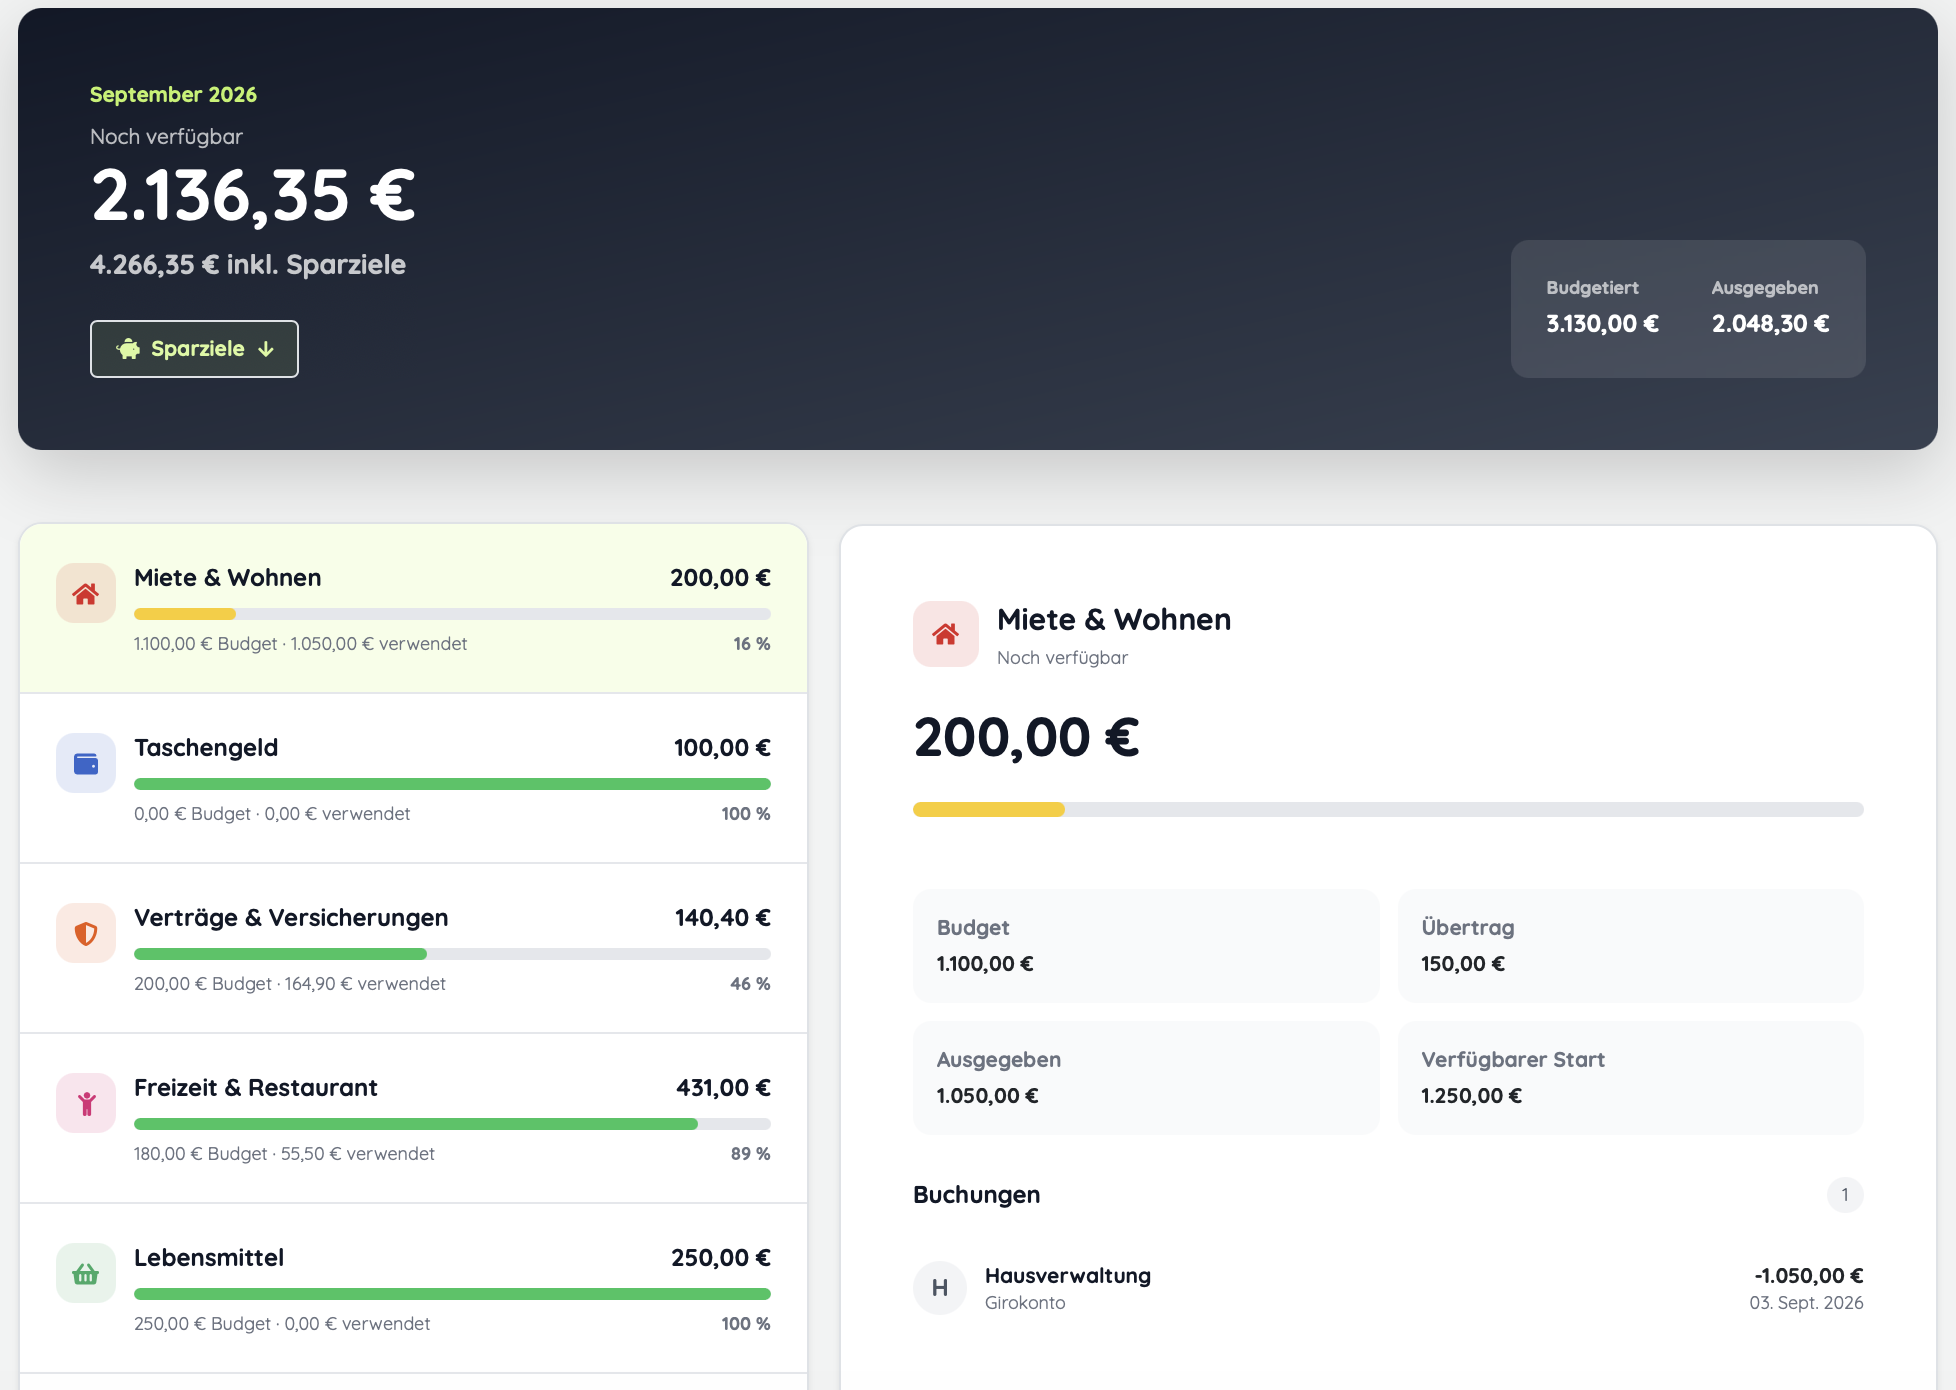1956x1390 pixels.
Task: Click the piggy bank icon on Sparziele
Action: 129,349
